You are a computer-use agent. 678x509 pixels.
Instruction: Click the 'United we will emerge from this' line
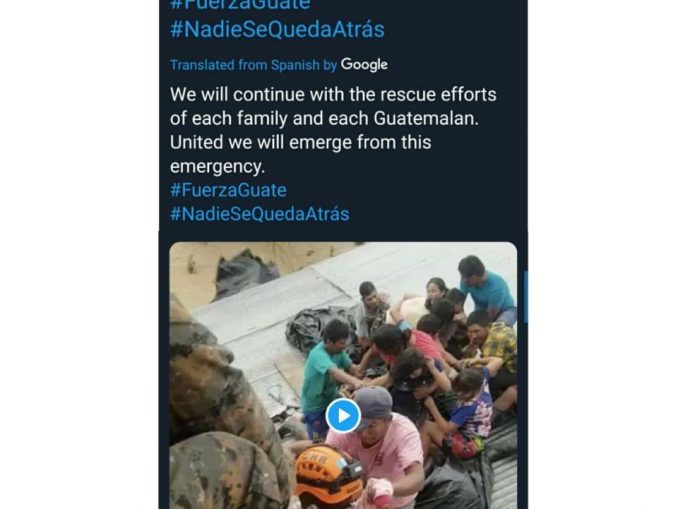301,142
